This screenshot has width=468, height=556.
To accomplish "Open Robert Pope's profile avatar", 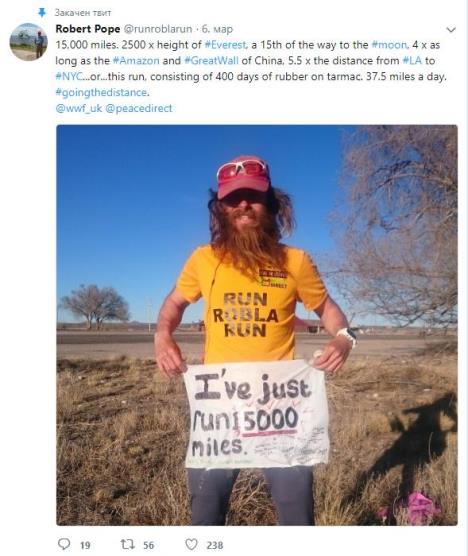I will pos(28,41).
